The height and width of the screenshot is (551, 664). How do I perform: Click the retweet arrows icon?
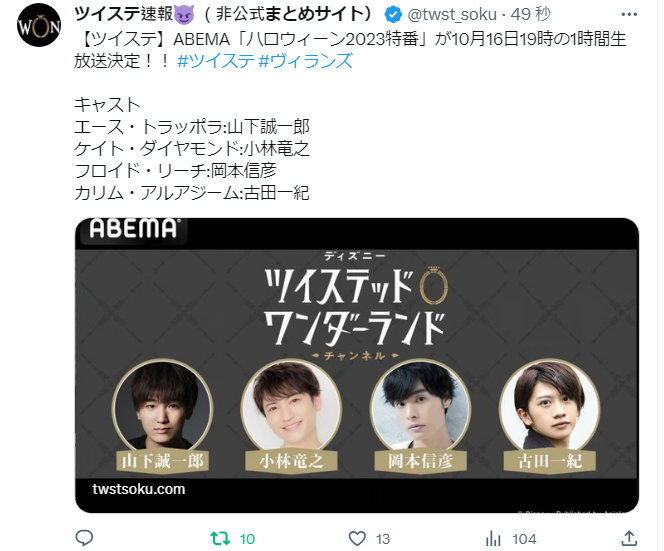pos(221,538)
